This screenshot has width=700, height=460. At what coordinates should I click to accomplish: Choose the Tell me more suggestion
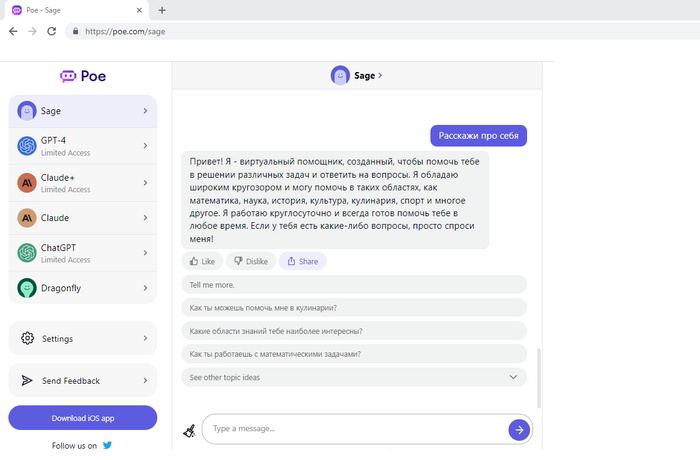pyautogui.click(x=354, y=284)
